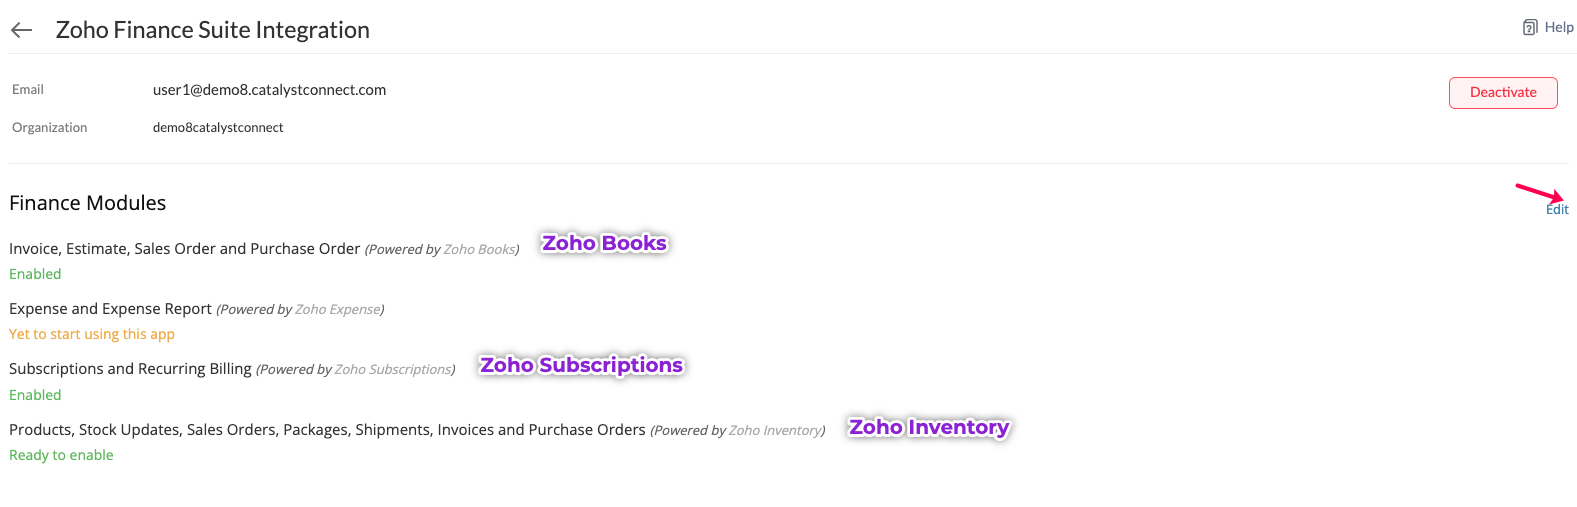Select the purple Zoho Subscriptions annotation label
Viewport: 1577px width, 507px height.
tap(582, 365)
